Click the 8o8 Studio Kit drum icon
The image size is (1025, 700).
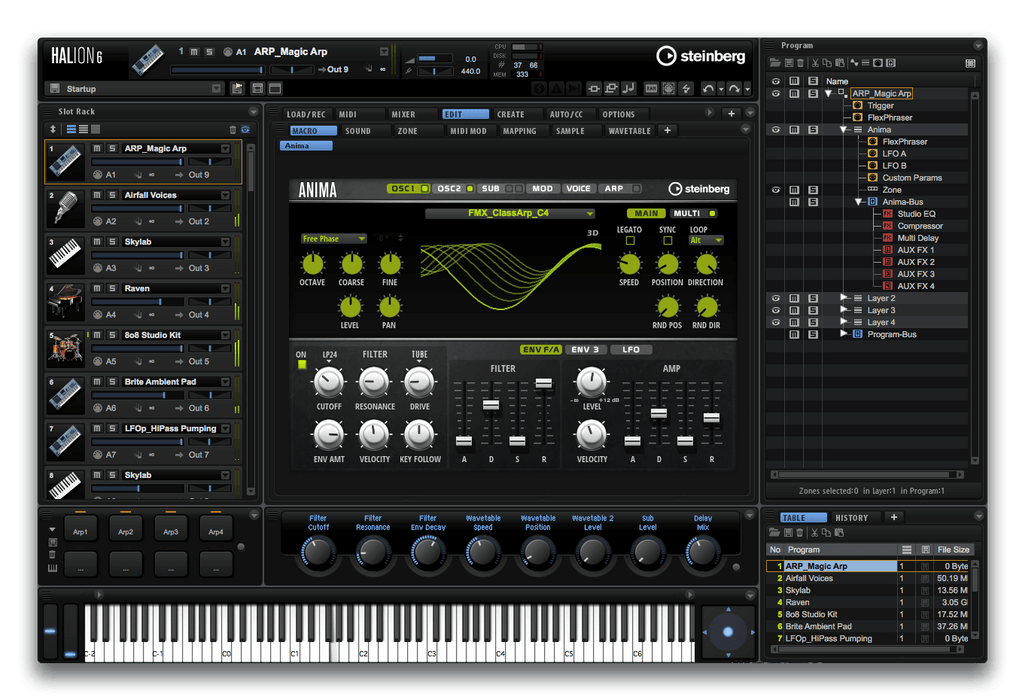point(65,348)
